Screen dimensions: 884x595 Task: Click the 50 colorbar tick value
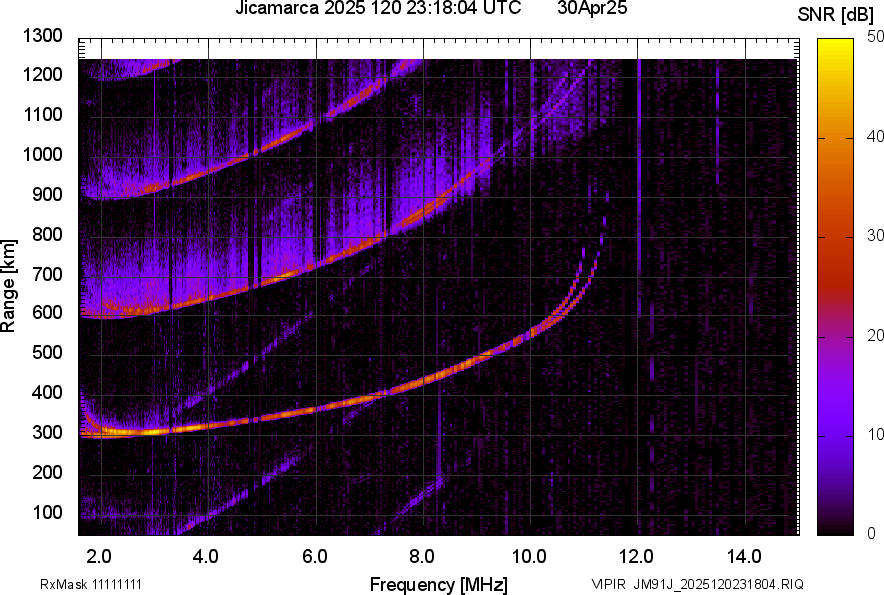tap(876, 37)
